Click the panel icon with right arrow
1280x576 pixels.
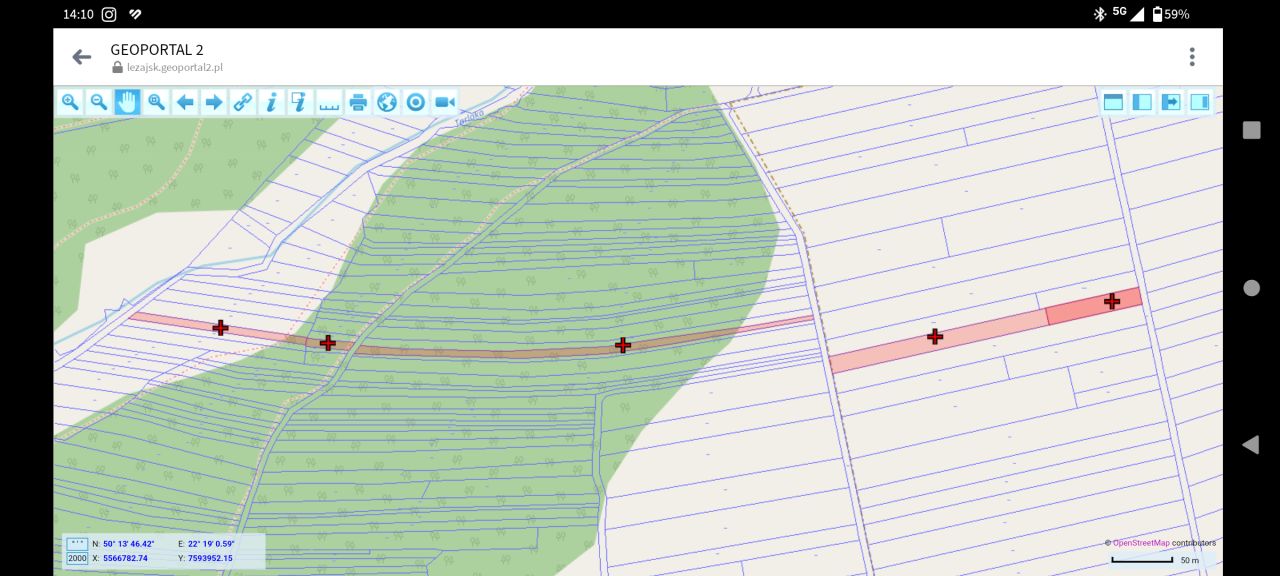[1171, 102]
